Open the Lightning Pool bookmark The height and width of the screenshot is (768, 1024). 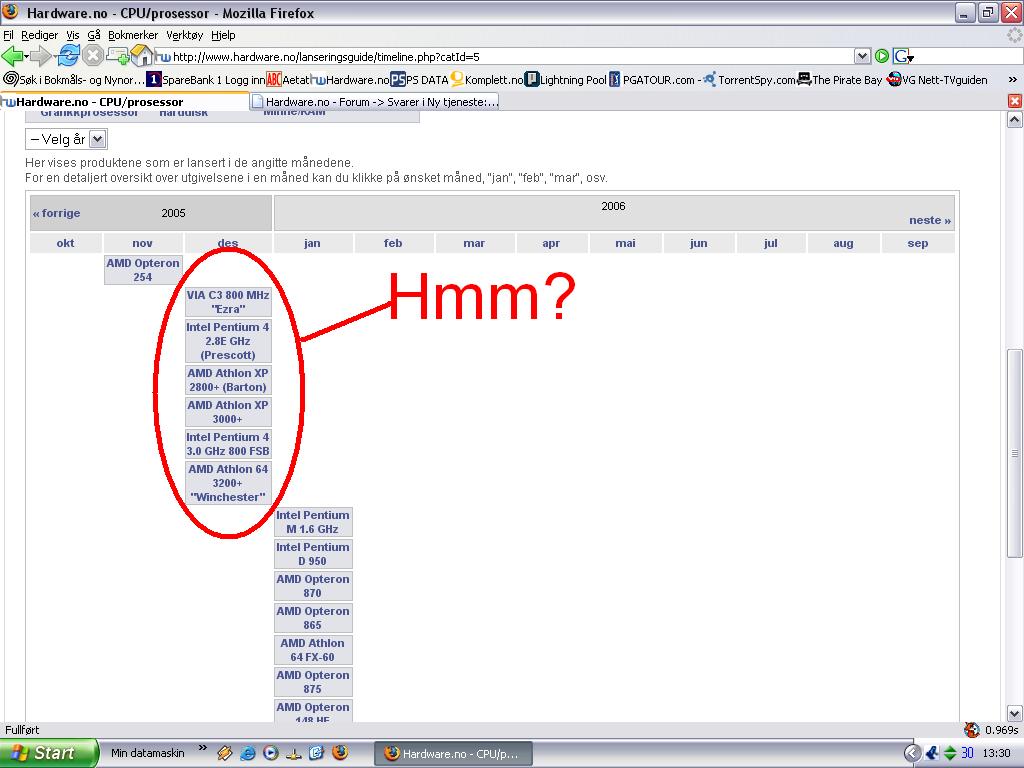[x=566, y=80]
